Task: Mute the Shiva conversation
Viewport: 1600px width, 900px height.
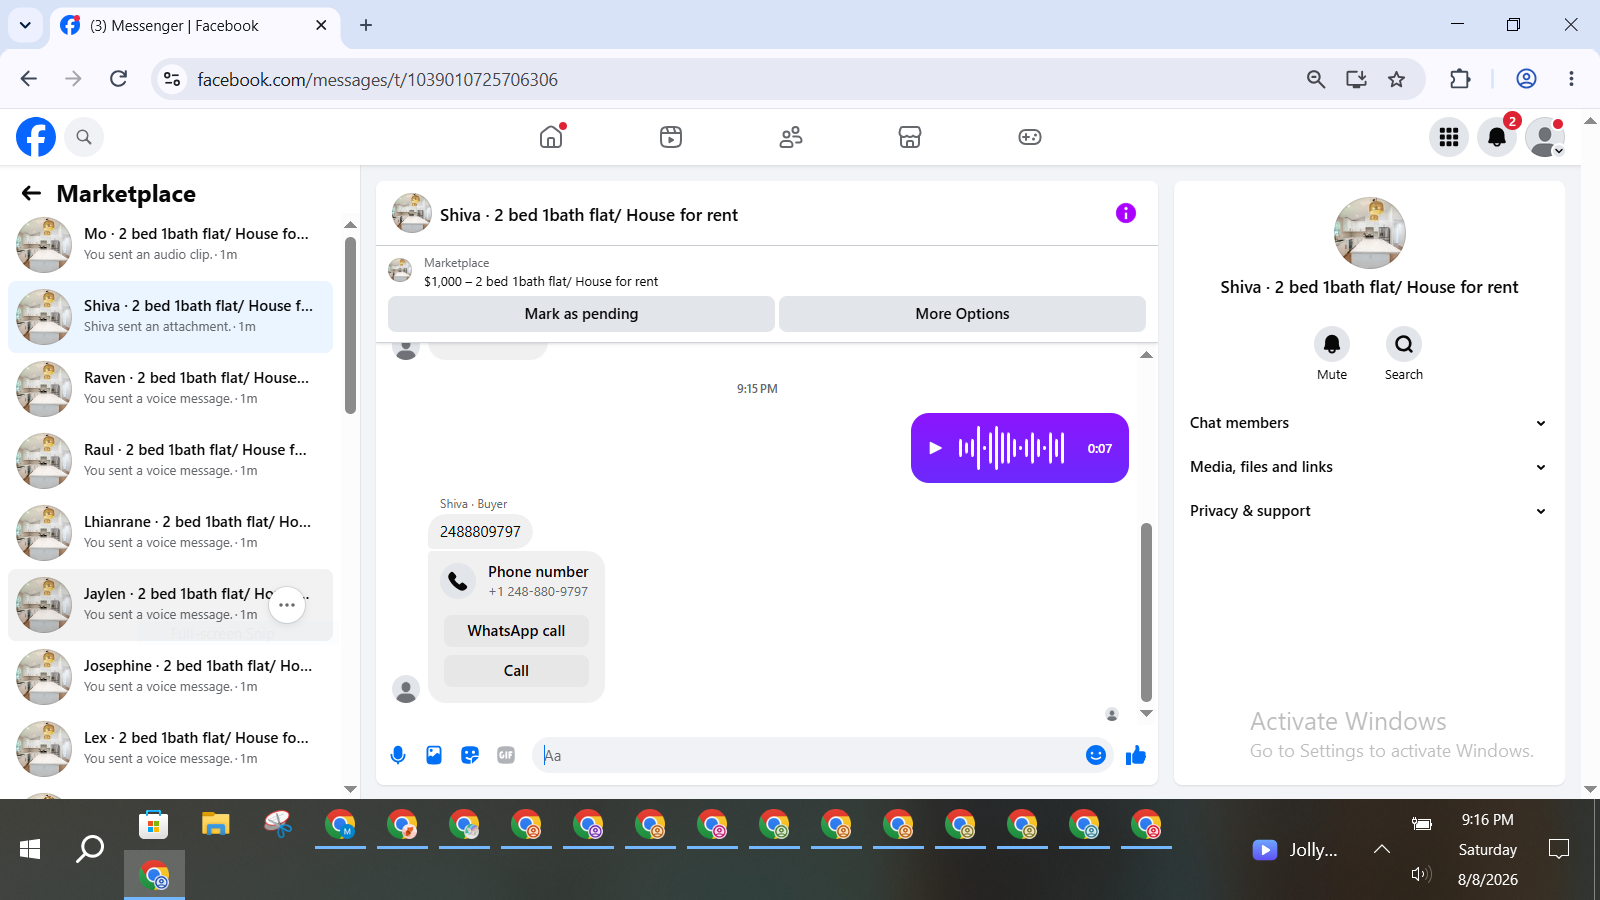Action: coord(1332,345)
